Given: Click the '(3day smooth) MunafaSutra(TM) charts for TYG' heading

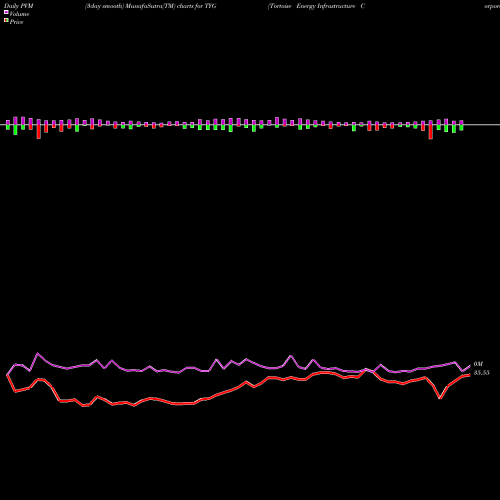Looking at the screenshot, I should pos(150,6).
